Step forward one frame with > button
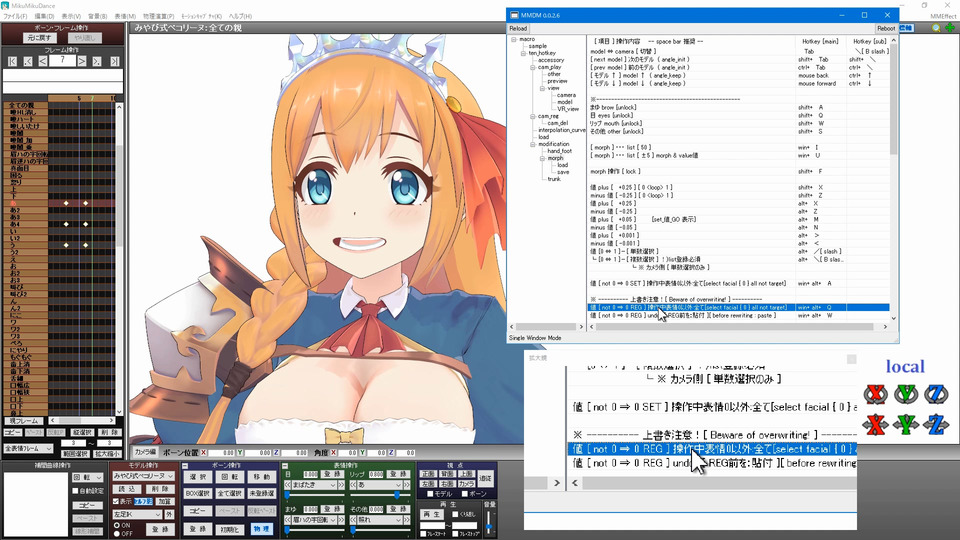Screen dimensions: 960x540 click(82, 61)
